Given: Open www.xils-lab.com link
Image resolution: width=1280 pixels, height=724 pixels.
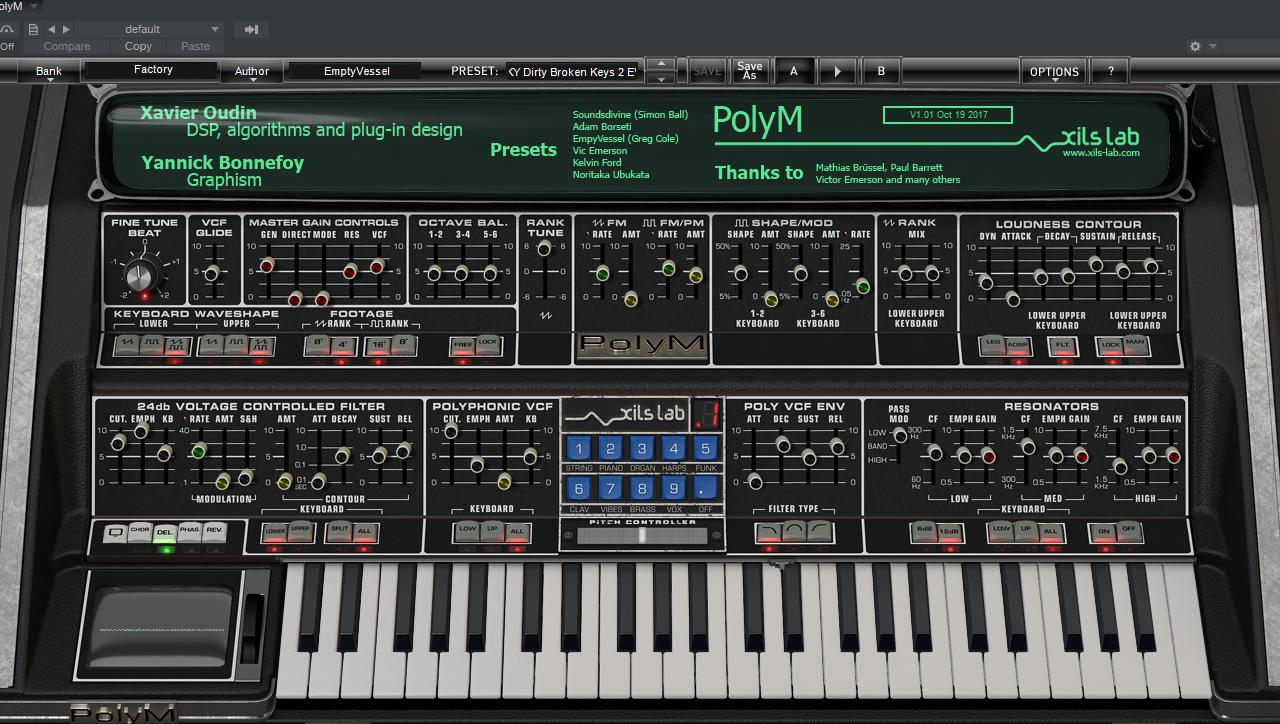Looking at the screenshot, I should tap(1100, 153).
